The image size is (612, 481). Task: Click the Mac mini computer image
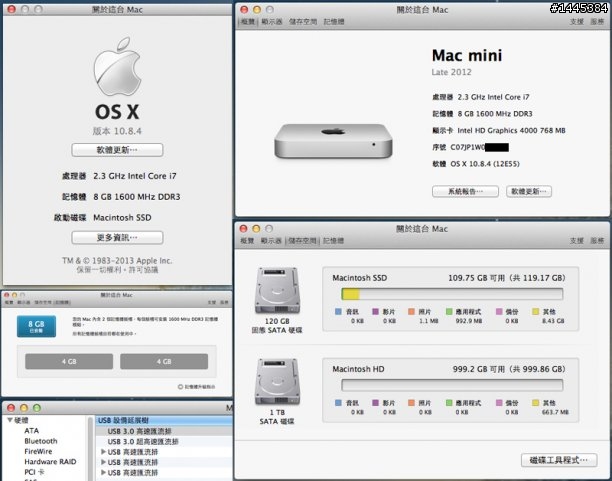coord(333,141)
